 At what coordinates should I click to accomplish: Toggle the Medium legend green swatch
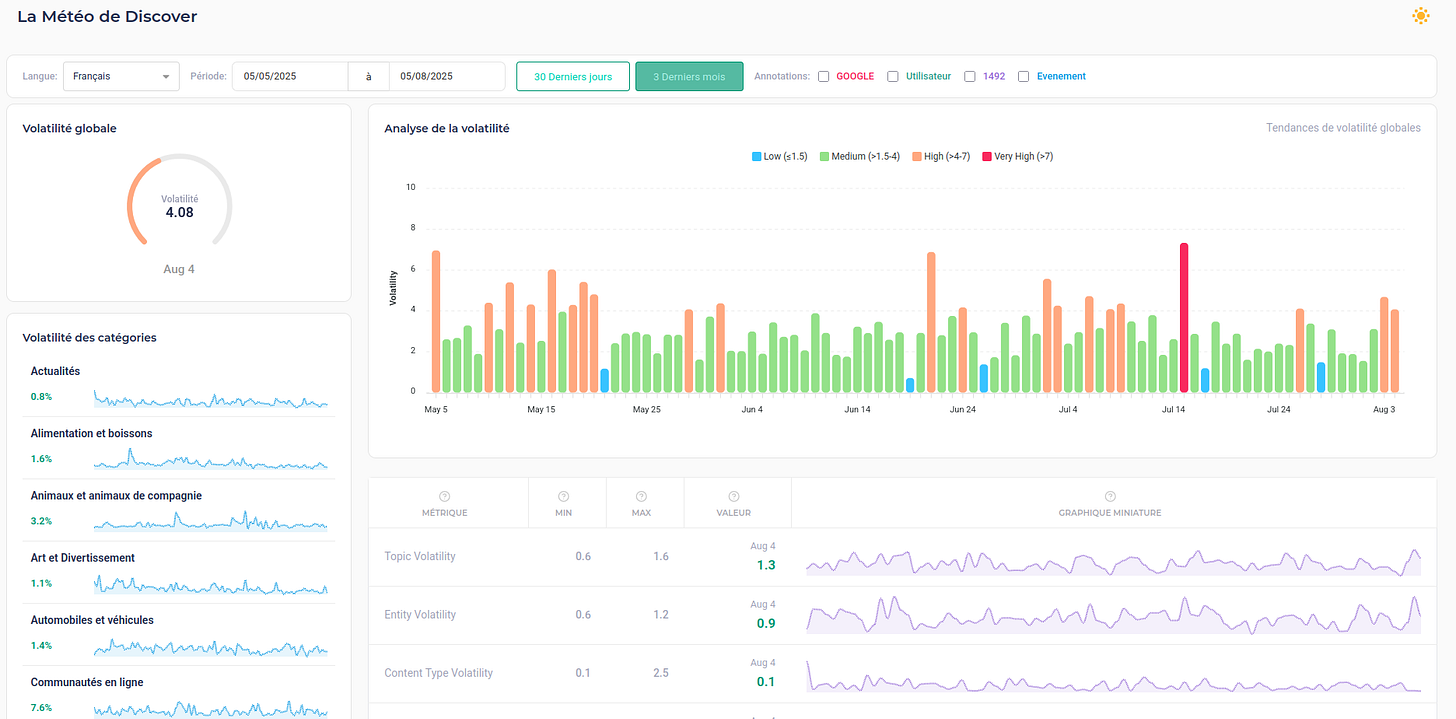click(825, 156)
